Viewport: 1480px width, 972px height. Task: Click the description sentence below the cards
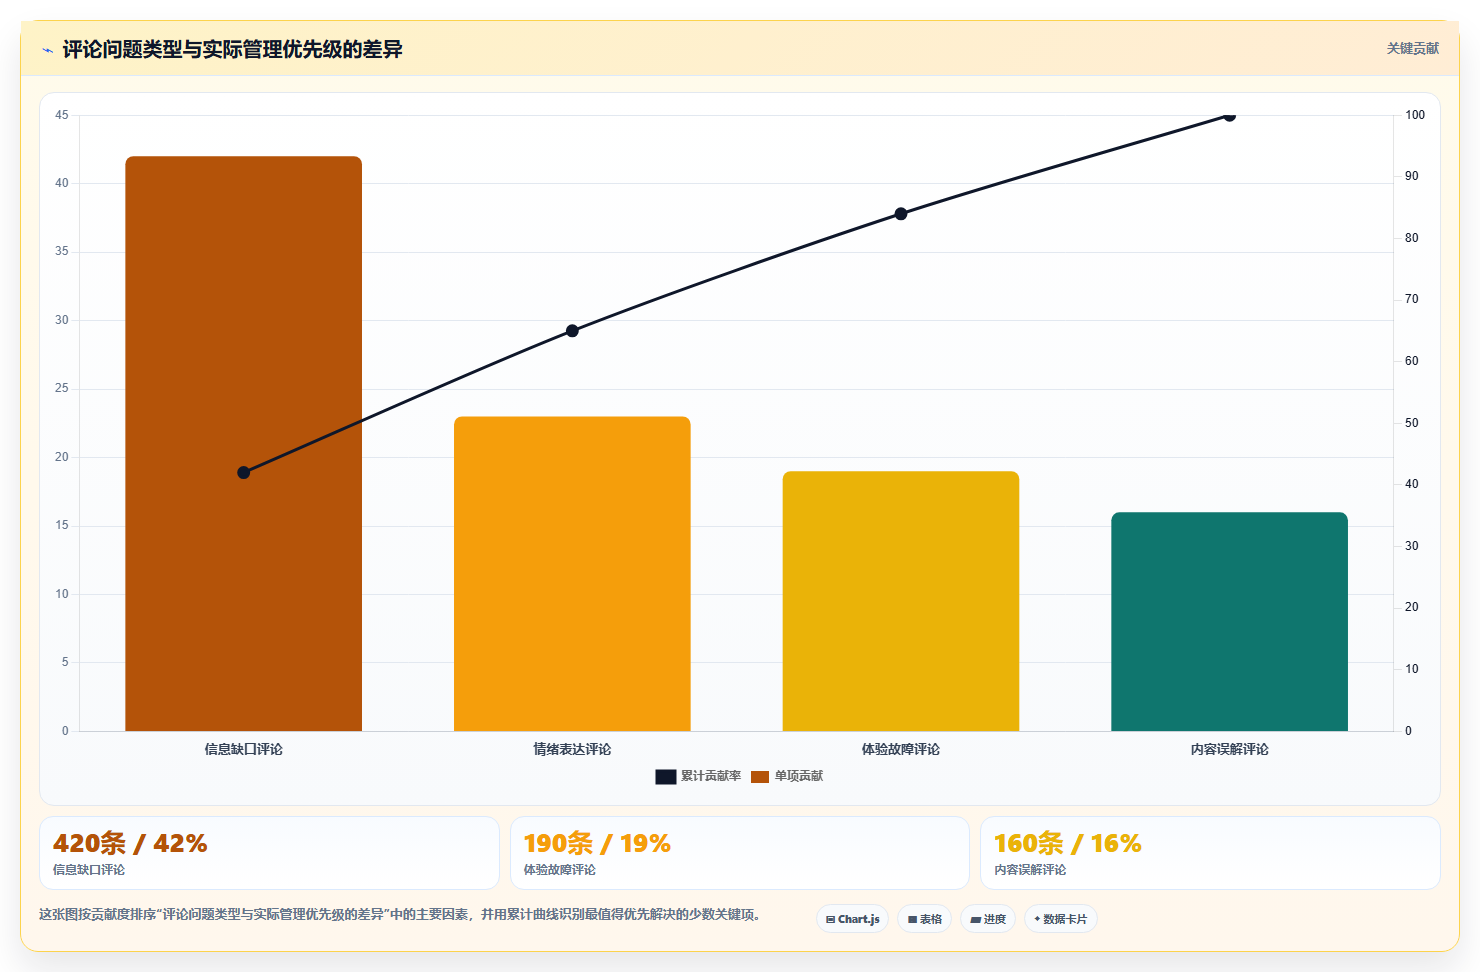tap(400, 914)
